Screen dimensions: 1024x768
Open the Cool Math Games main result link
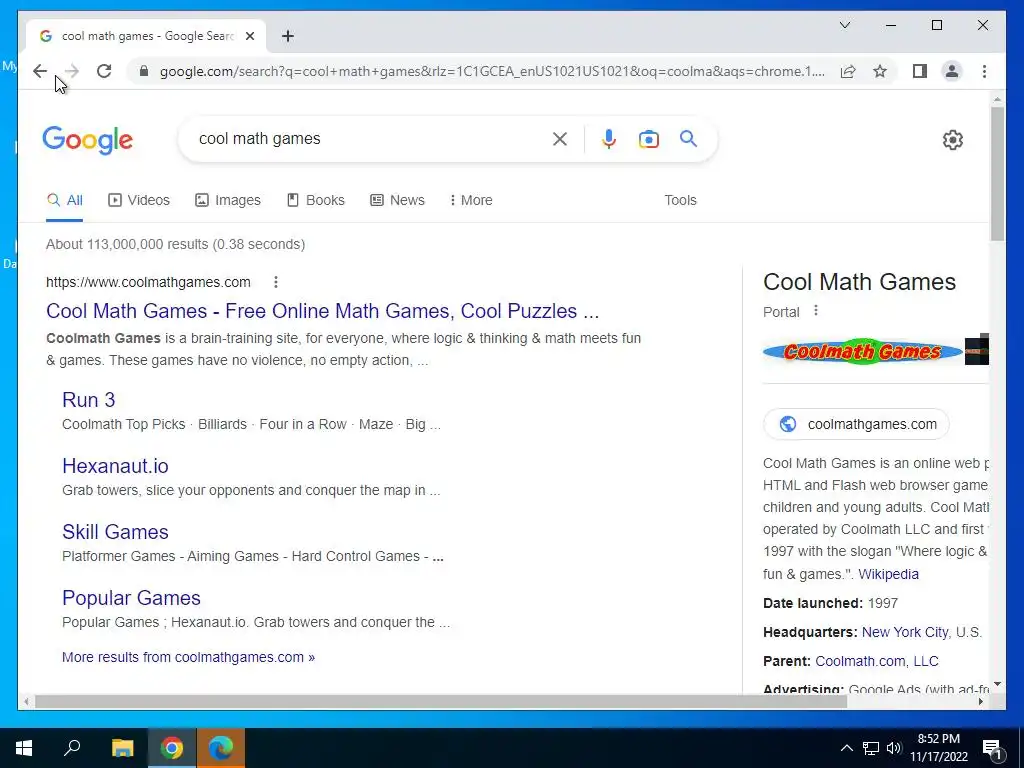pos(323,311)
